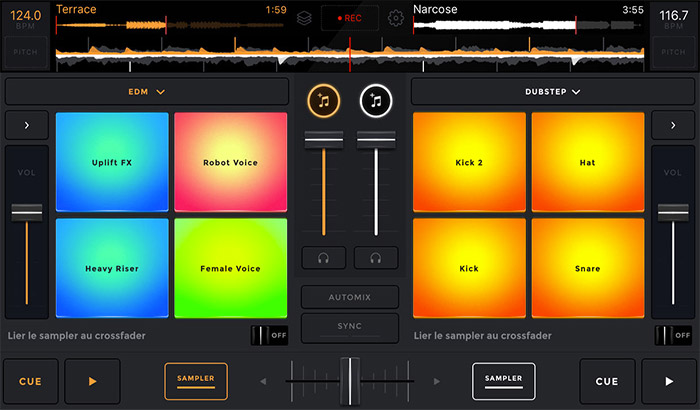This screenshot has height=410, width=700.
Task: Click the orange channel volume fader handle
Action: (324, 140)
